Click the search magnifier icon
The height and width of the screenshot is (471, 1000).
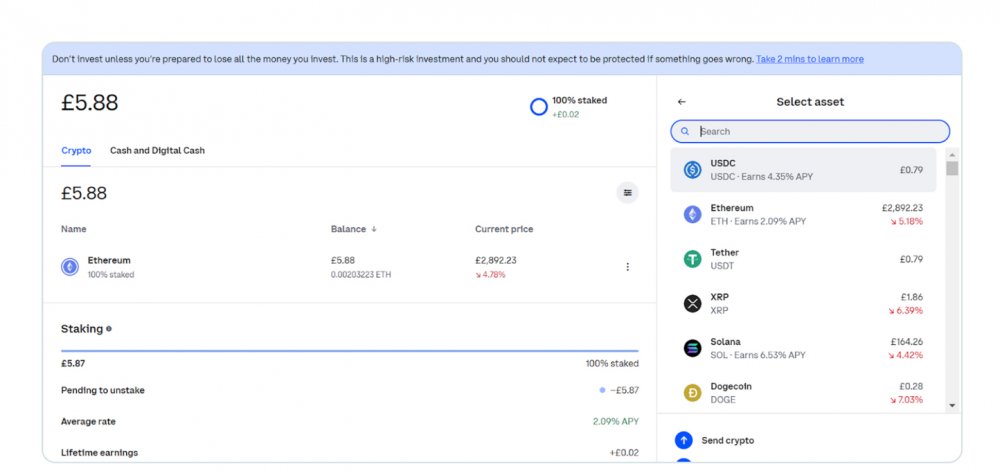(685, 131)
